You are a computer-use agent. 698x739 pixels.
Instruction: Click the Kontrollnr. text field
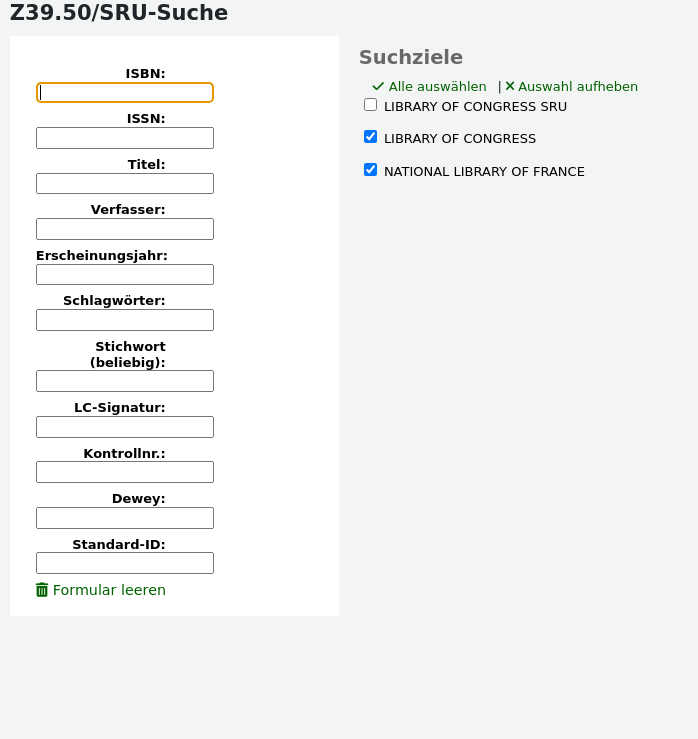pos(125,472)
